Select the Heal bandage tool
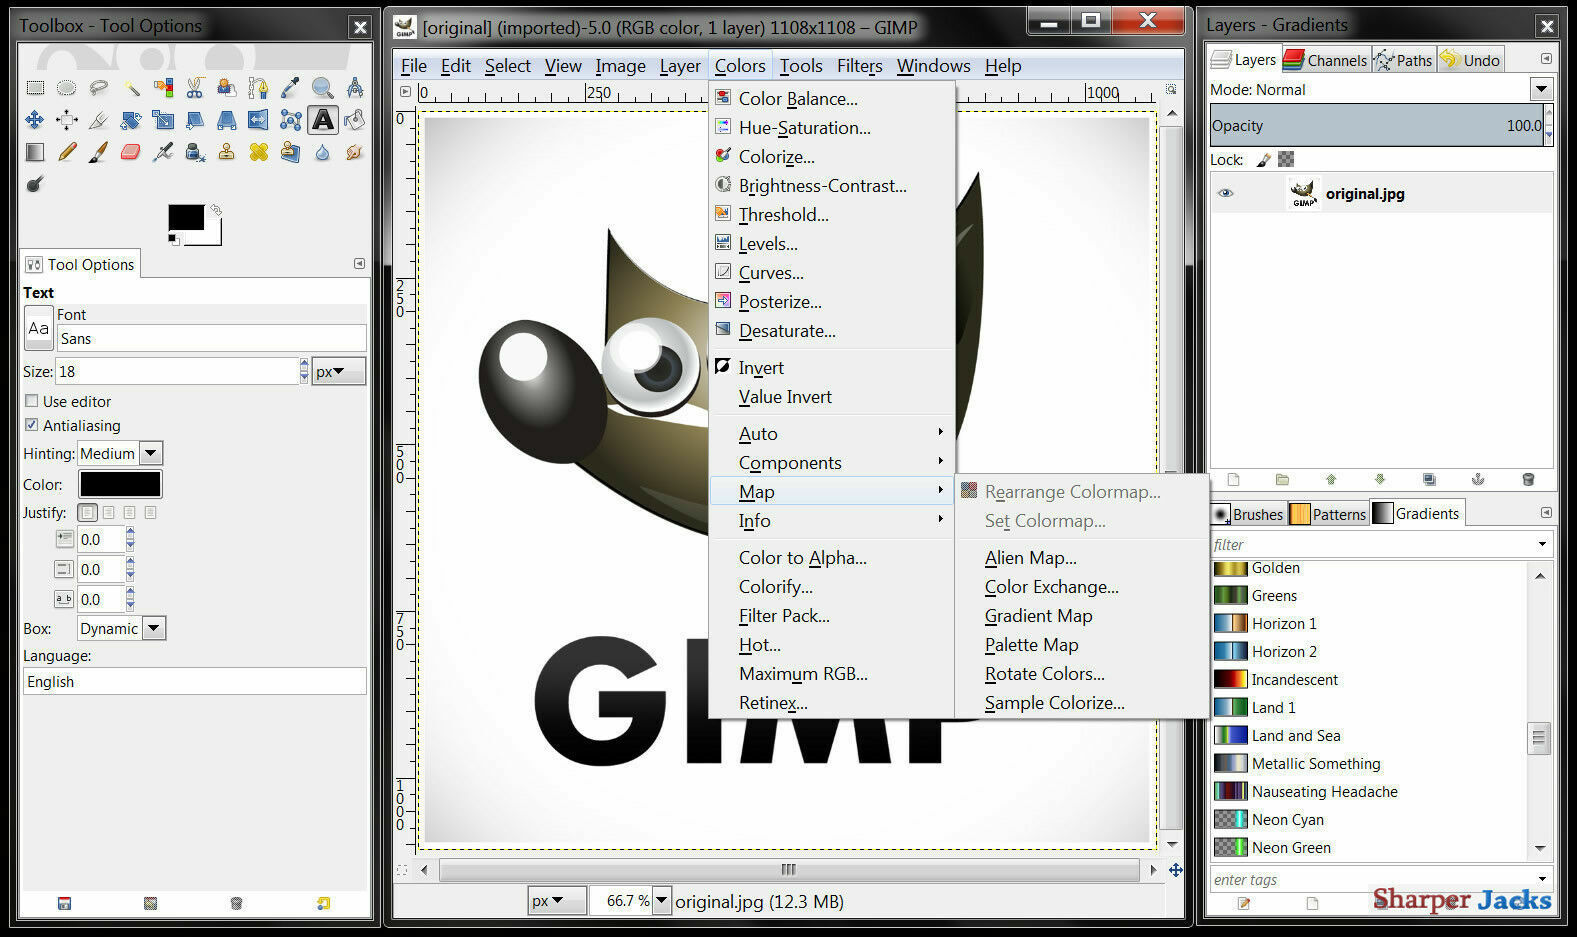The height and width of the screenshot is (937, 1577). coord(259,152)
